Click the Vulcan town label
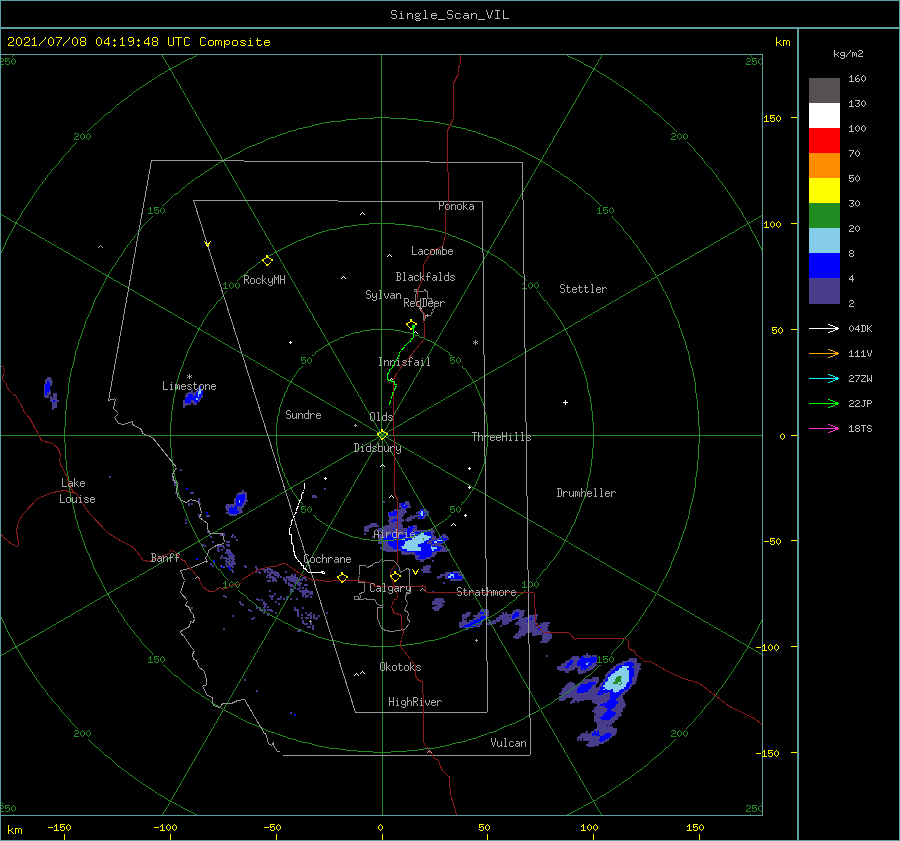Image resolution: width=900 pixels, height=841 pixels. coord(508,743)
